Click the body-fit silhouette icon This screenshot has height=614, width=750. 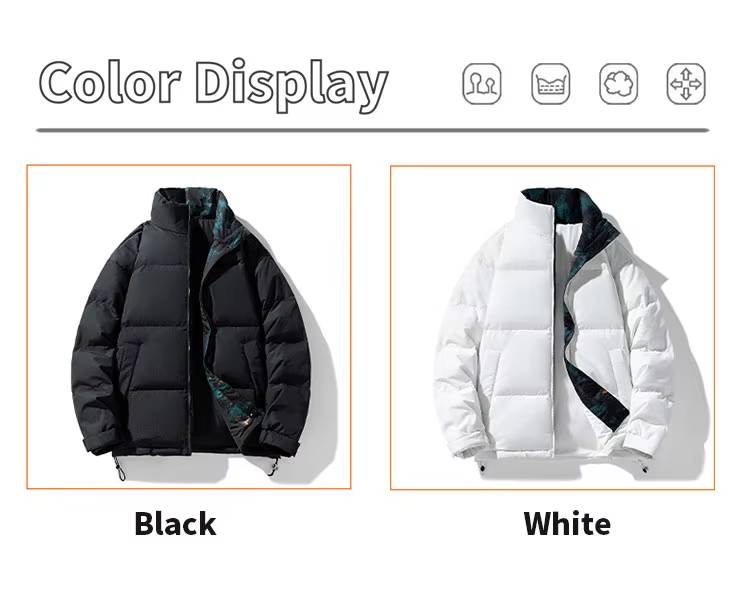click(x=482, y=84)
